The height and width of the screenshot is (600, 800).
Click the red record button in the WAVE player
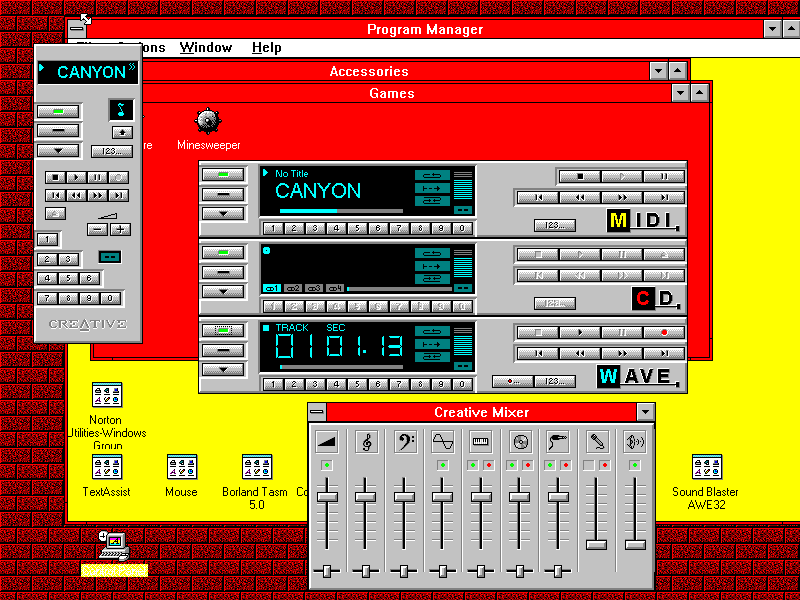pos(664,332)
